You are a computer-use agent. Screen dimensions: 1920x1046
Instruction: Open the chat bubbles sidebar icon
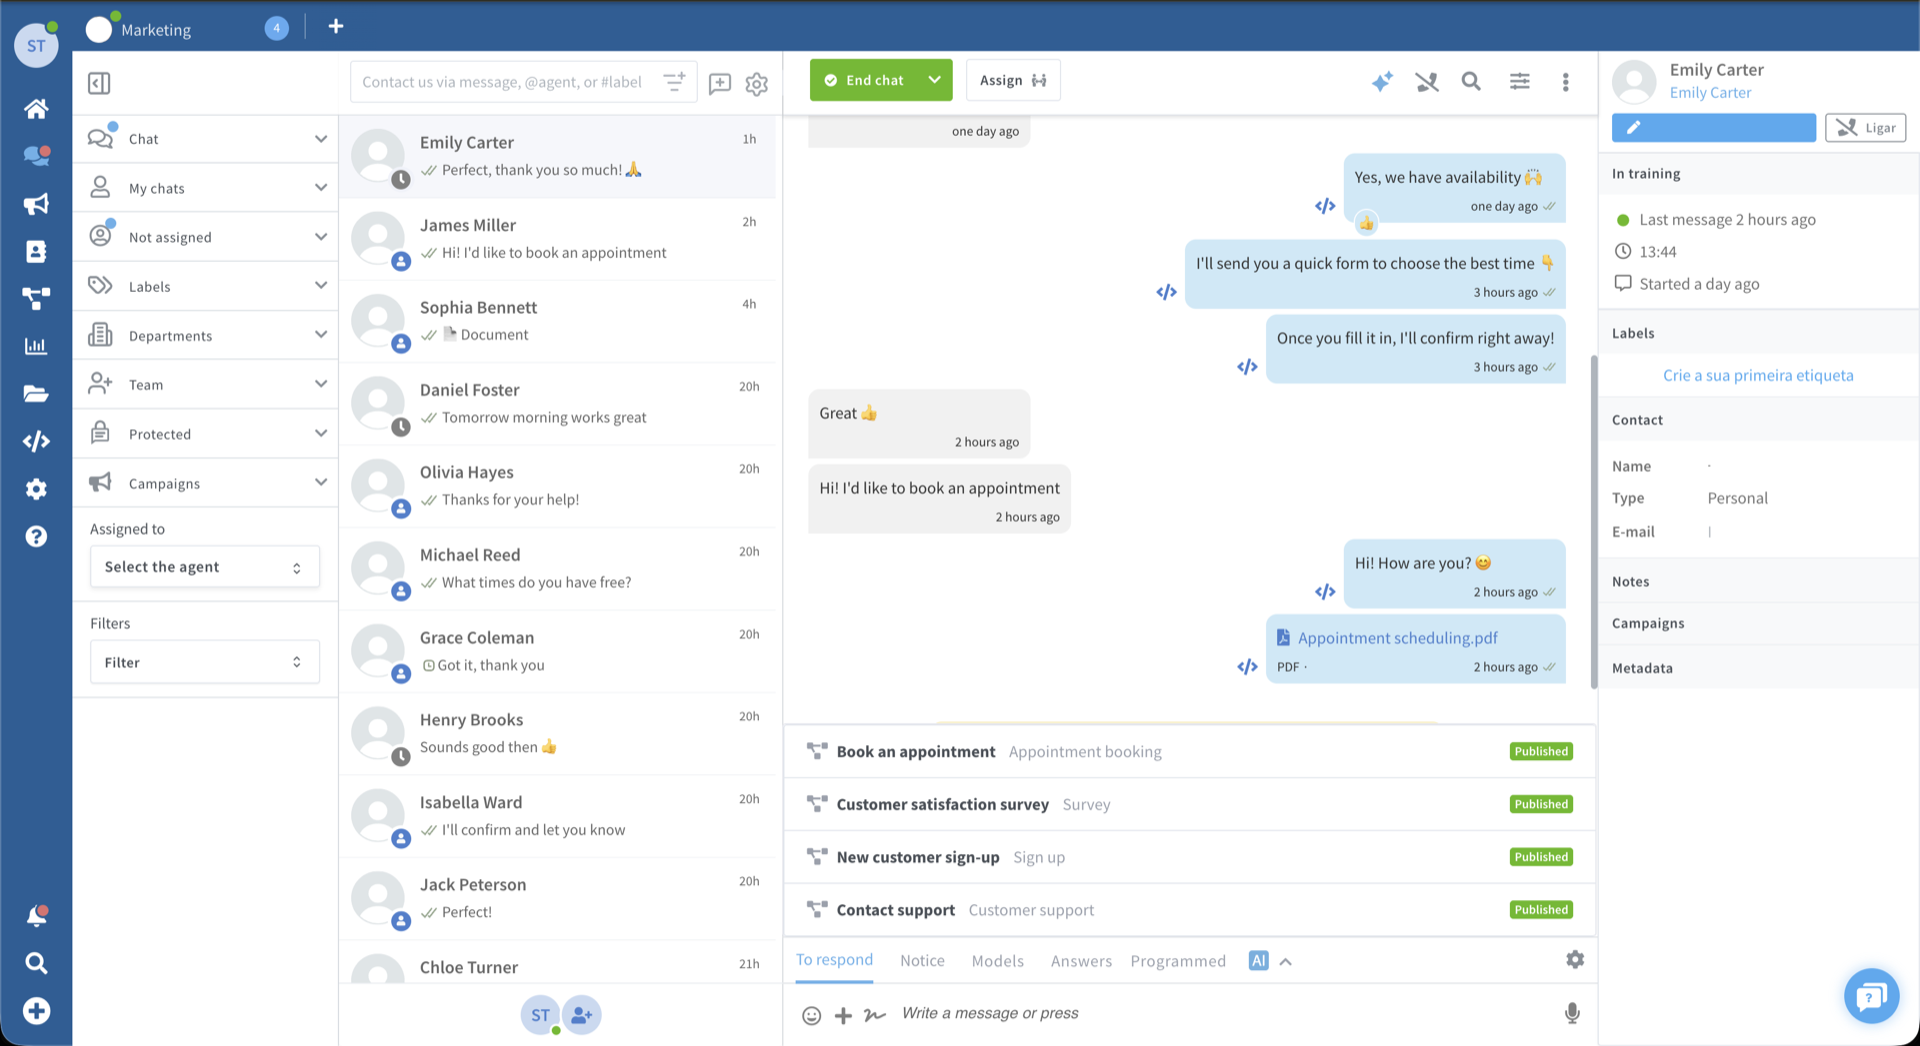(x=36, y=155)
